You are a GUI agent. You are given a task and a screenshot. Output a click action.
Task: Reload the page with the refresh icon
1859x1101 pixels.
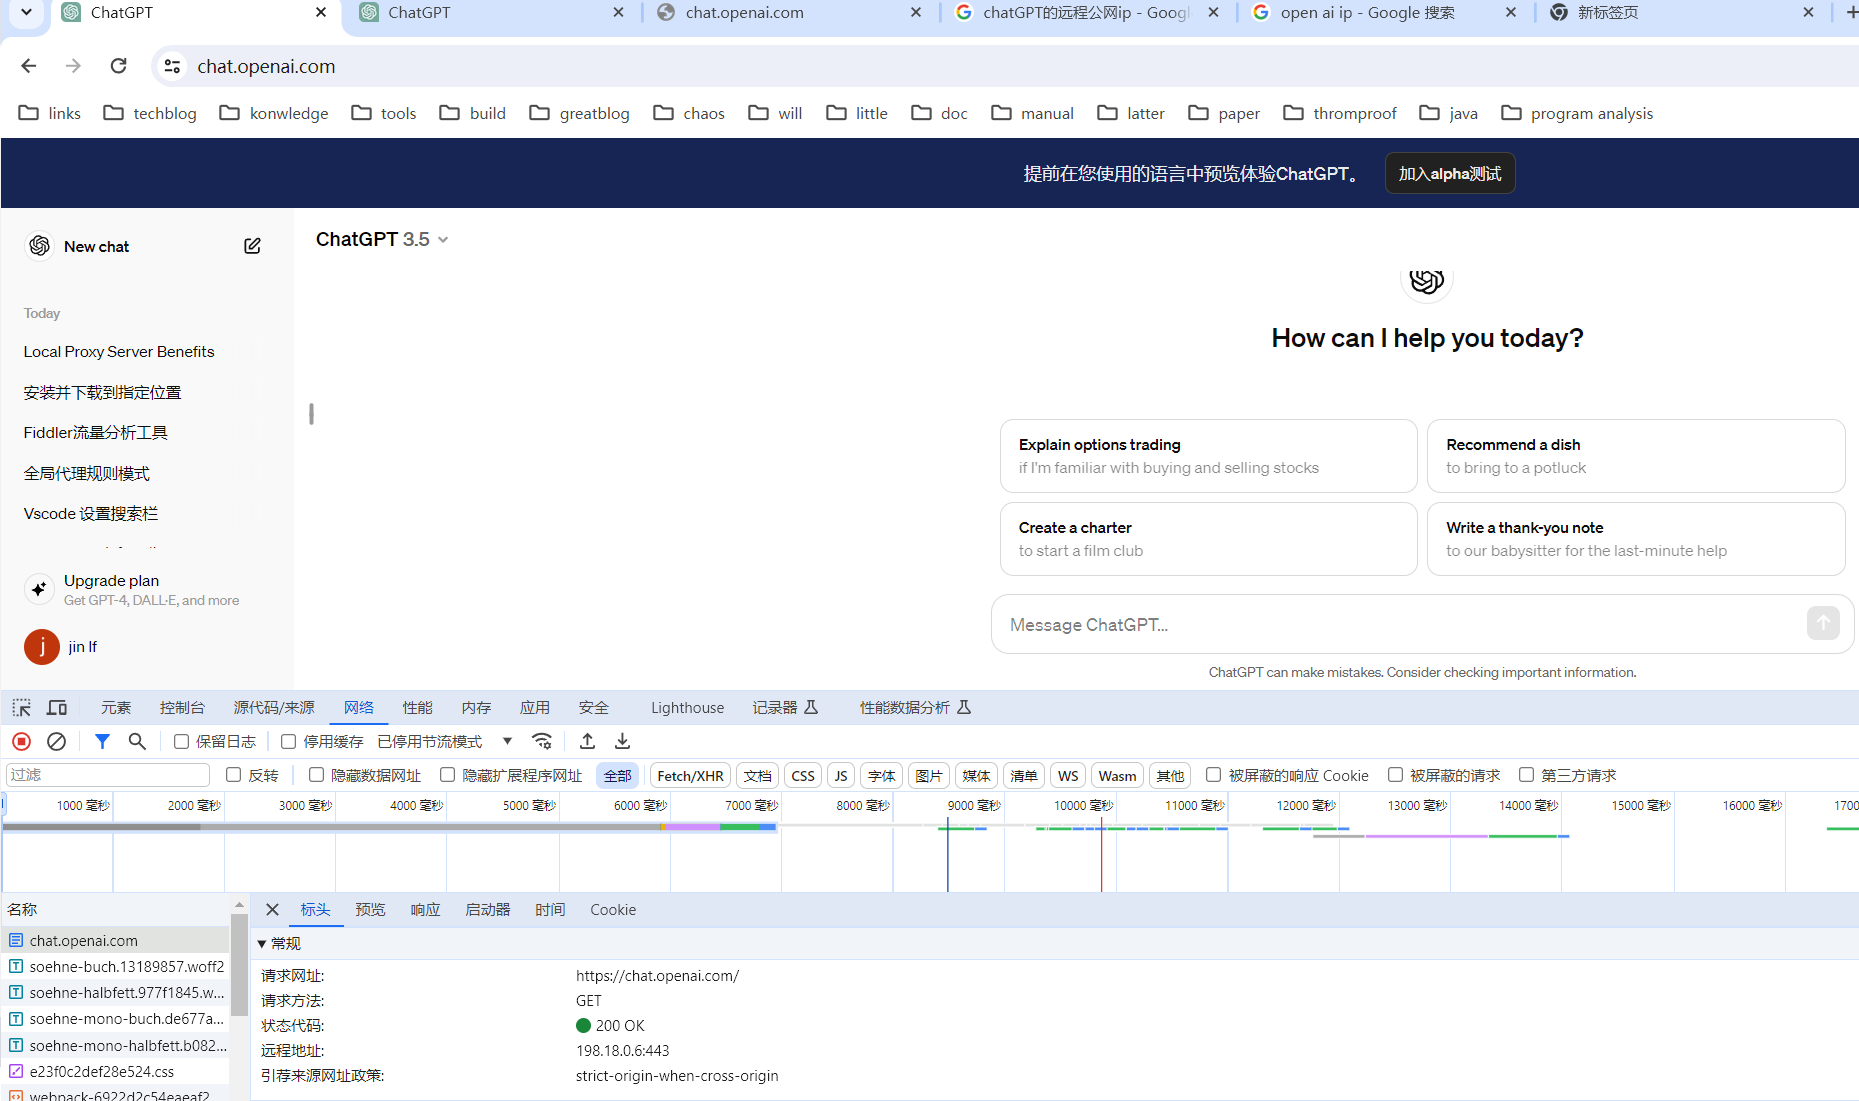coord(118,66)
